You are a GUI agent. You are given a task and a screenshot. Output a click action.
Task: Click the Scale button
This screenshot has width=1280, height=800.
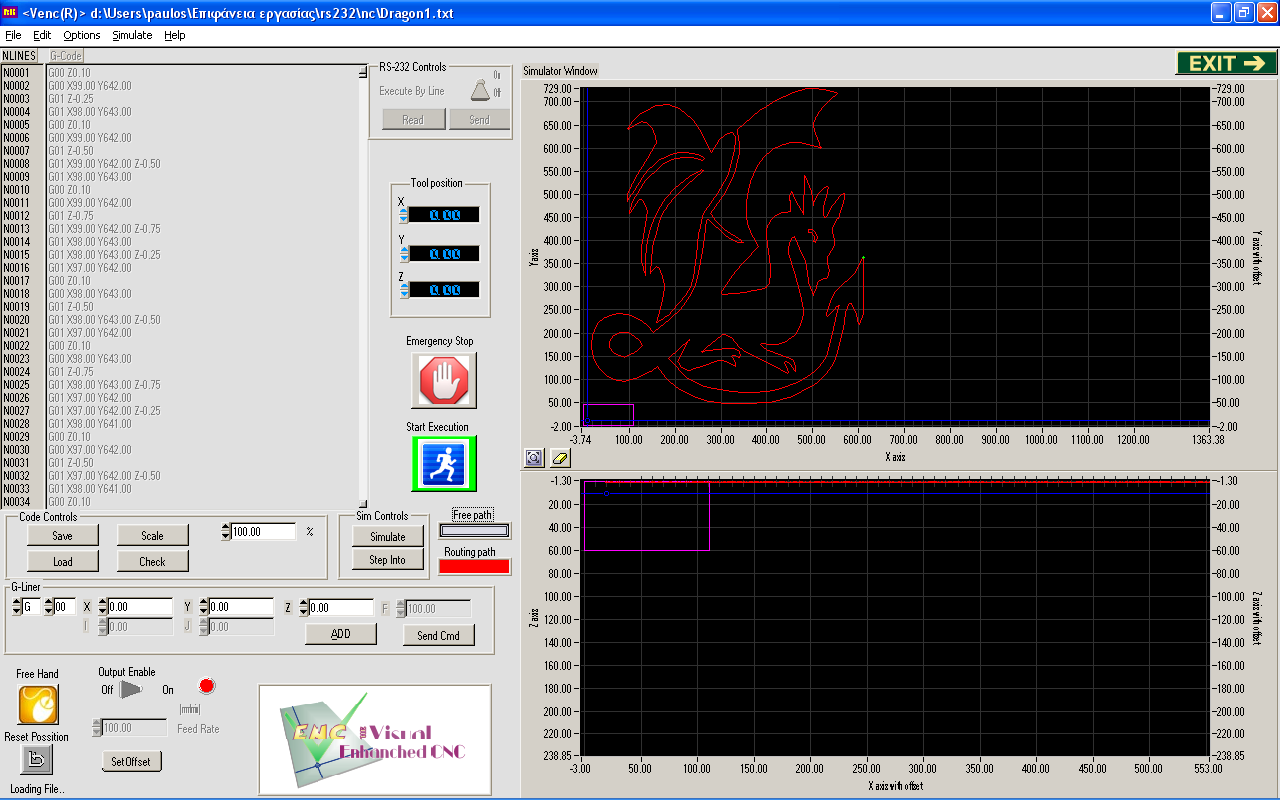pos(152,536)
